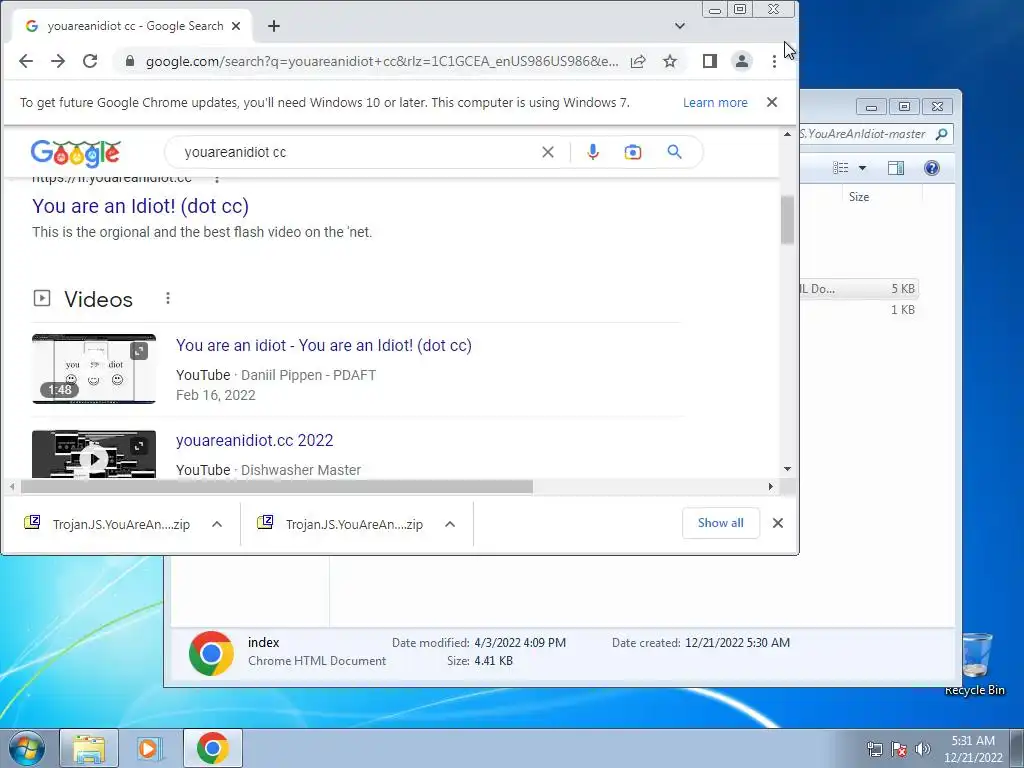
Task: Start voice search with microphone
Action: [x=593, y=152]
